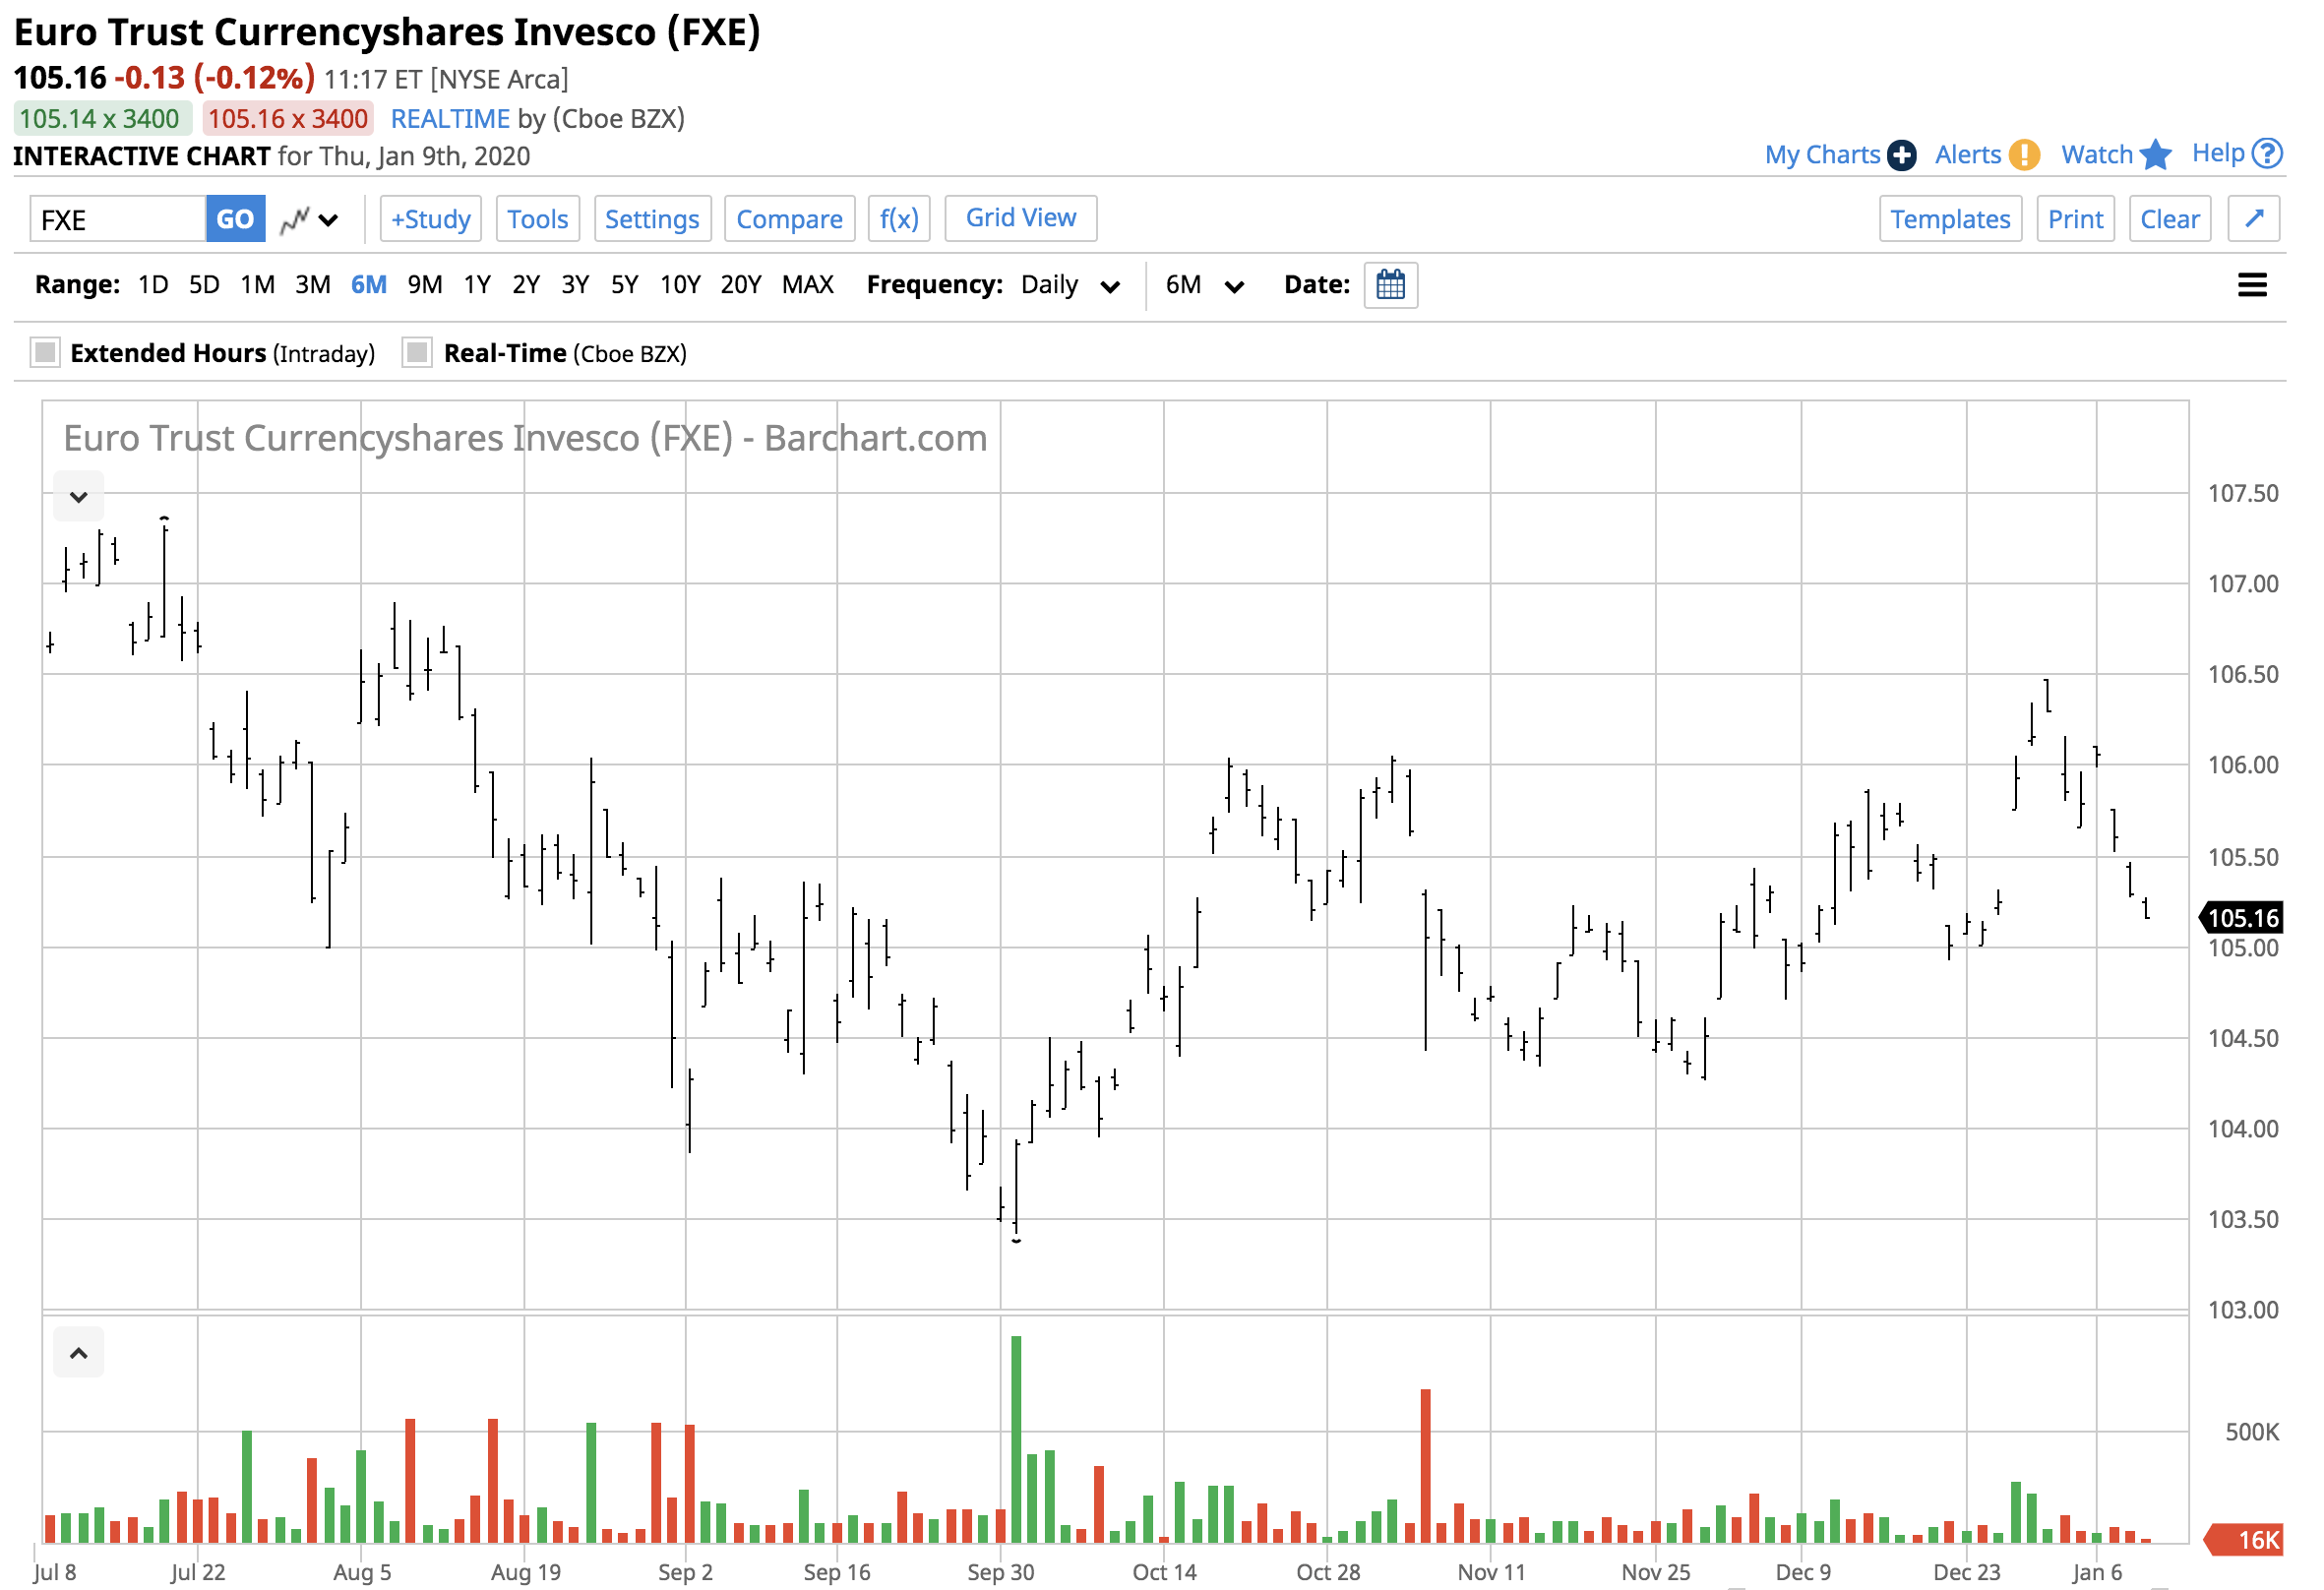This screenshot has width=2324, height=1590.
Task: Open chart type dropdown arrow
Action: (330, 221)
